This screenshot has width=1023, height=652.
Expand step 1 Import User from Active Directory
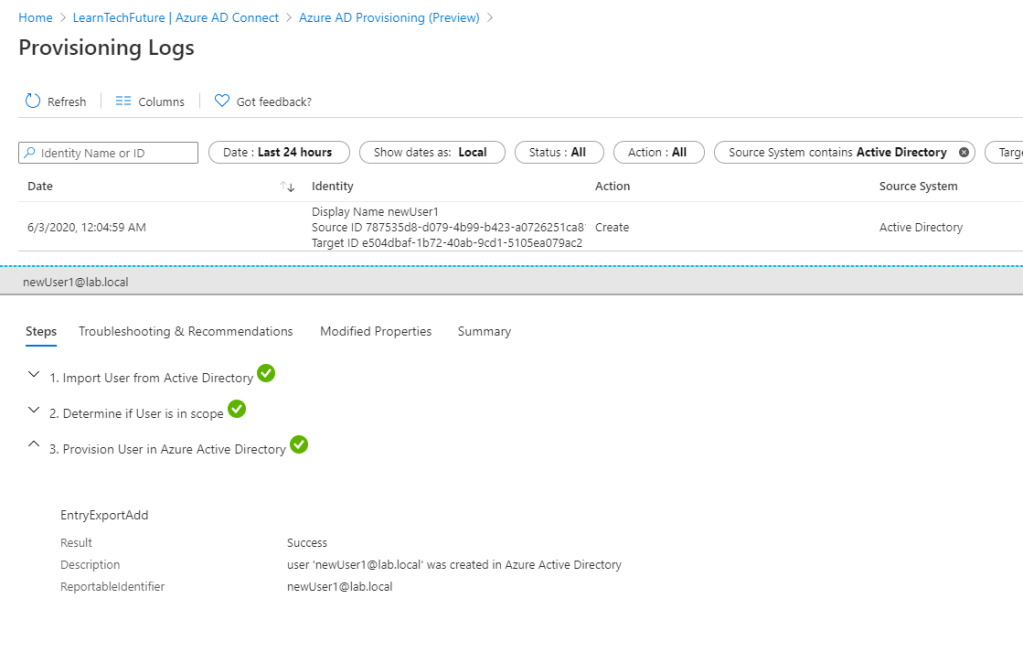34,374
